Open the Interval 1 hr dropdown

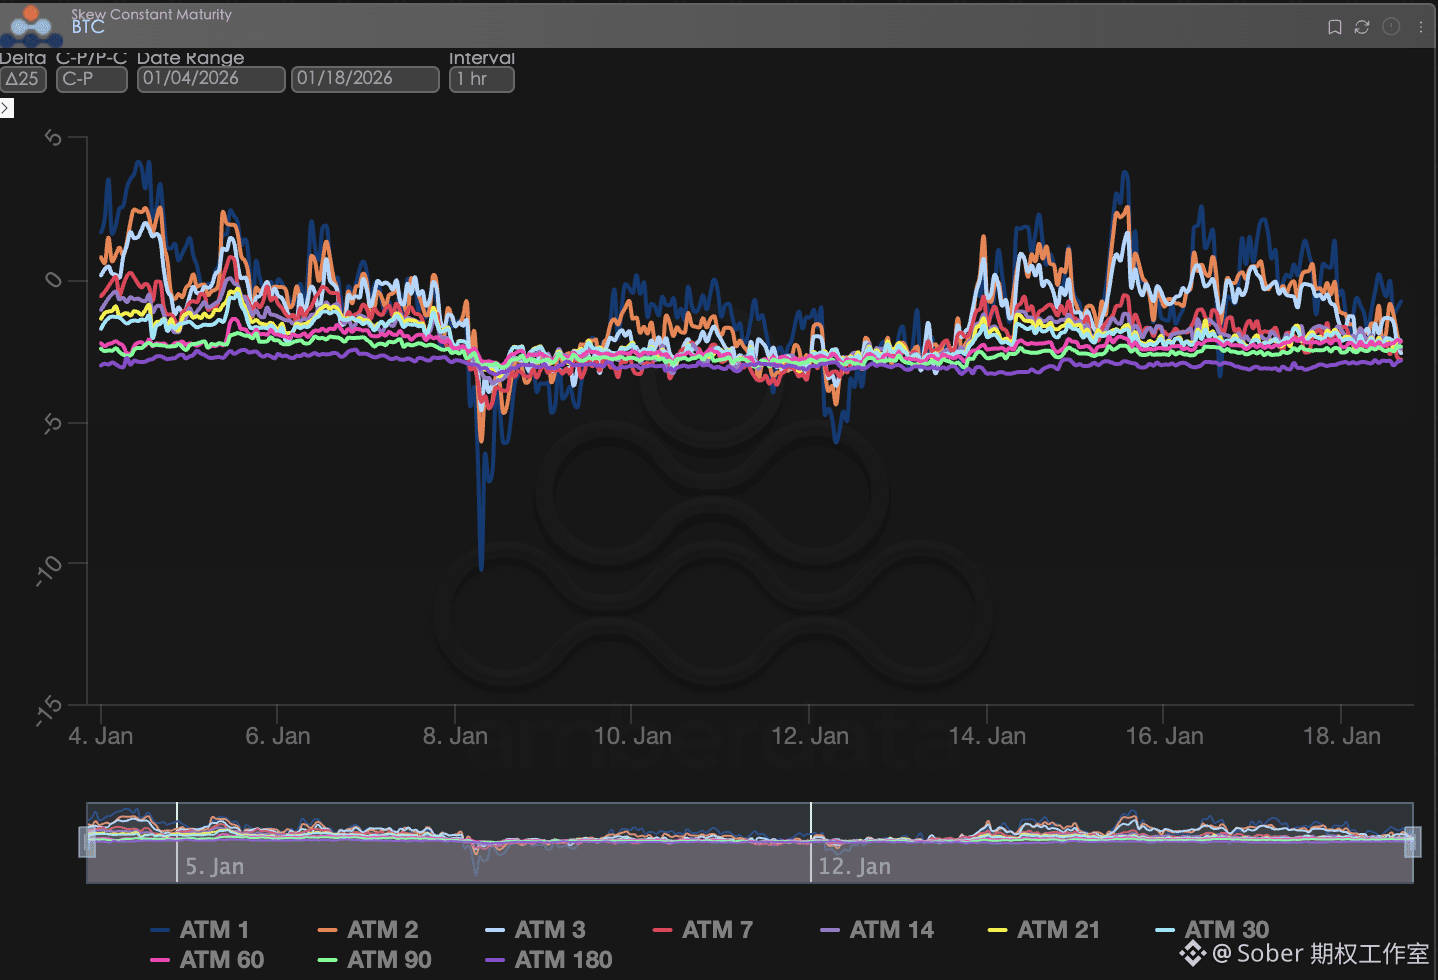coord(481,79)
